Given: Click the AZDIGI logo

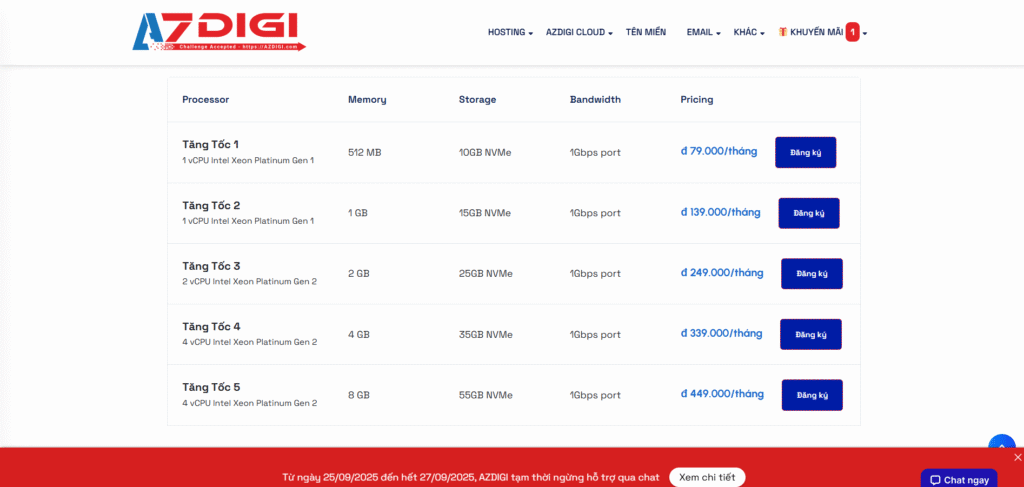Looking at the screenshot, I should point(218,32).
